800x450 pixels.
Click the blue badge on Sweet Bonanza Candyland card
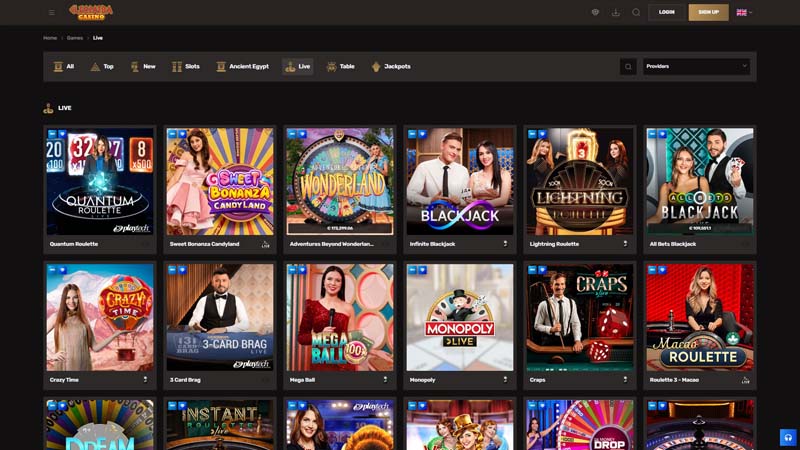pos(172,134)
